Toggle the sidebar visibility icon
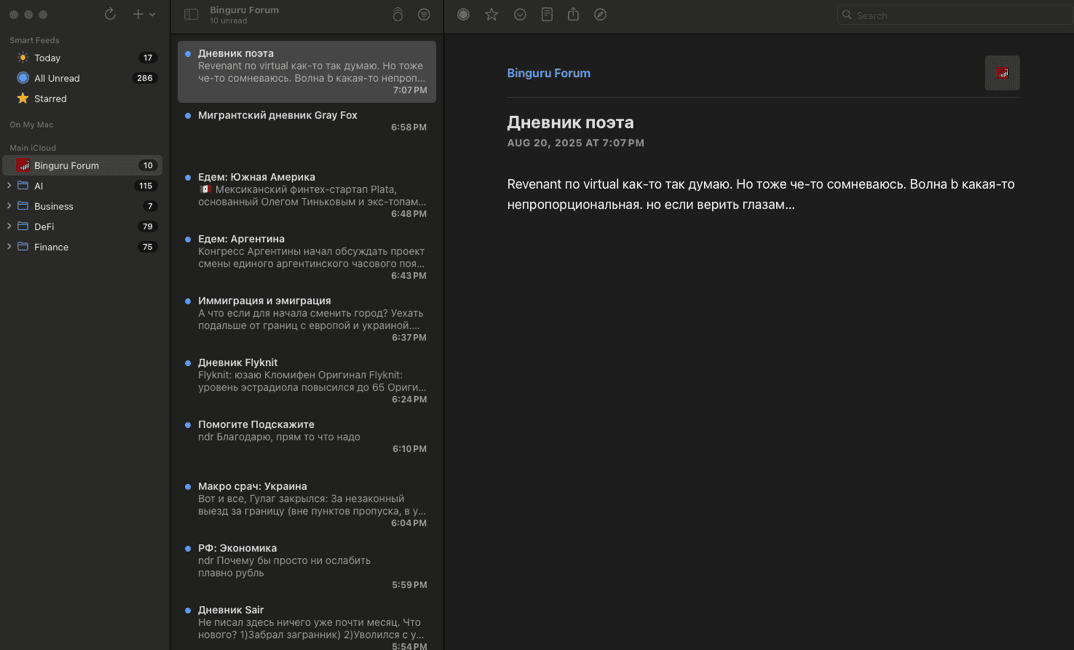The height and width of the screenshot is (650, 1074). click(x=191, y=15)
